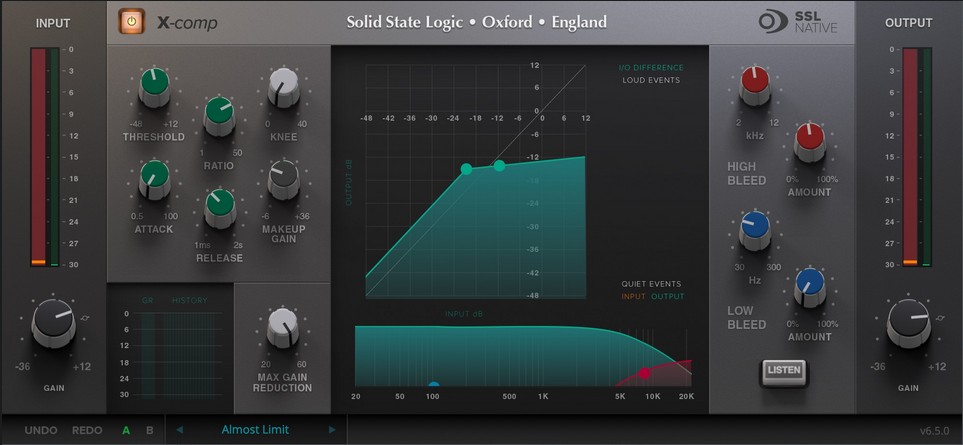Select the GR meter view
The image size is (963, 445).
[147, 301]
